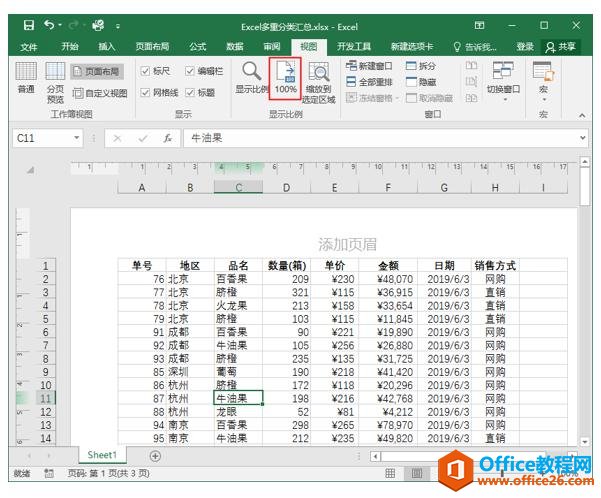
Task: Click the 页面布局 view button
Action: coord(97,72)
